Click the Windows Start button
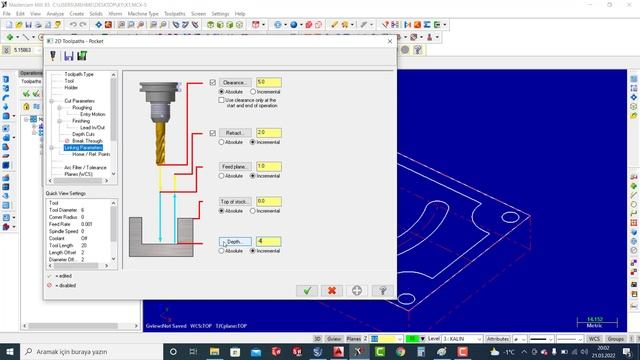 9,351
